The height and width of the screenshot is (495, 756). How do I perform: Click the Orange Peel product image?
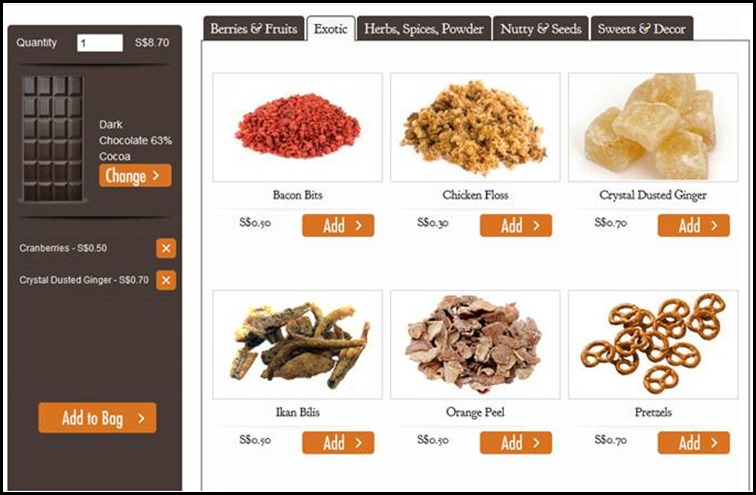point(475,344)
